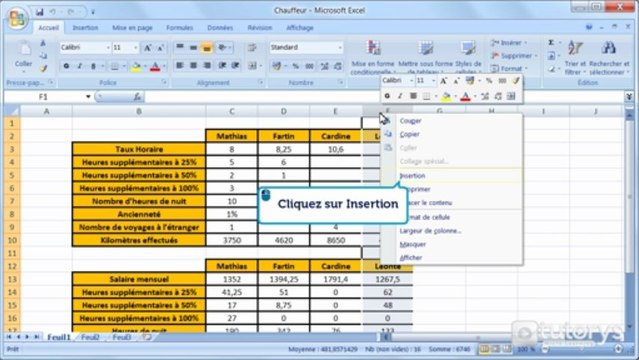This screenshot has width=639, height=360.
Task: Add a decimal place in ribbon Nombre group
Action: 324,66
